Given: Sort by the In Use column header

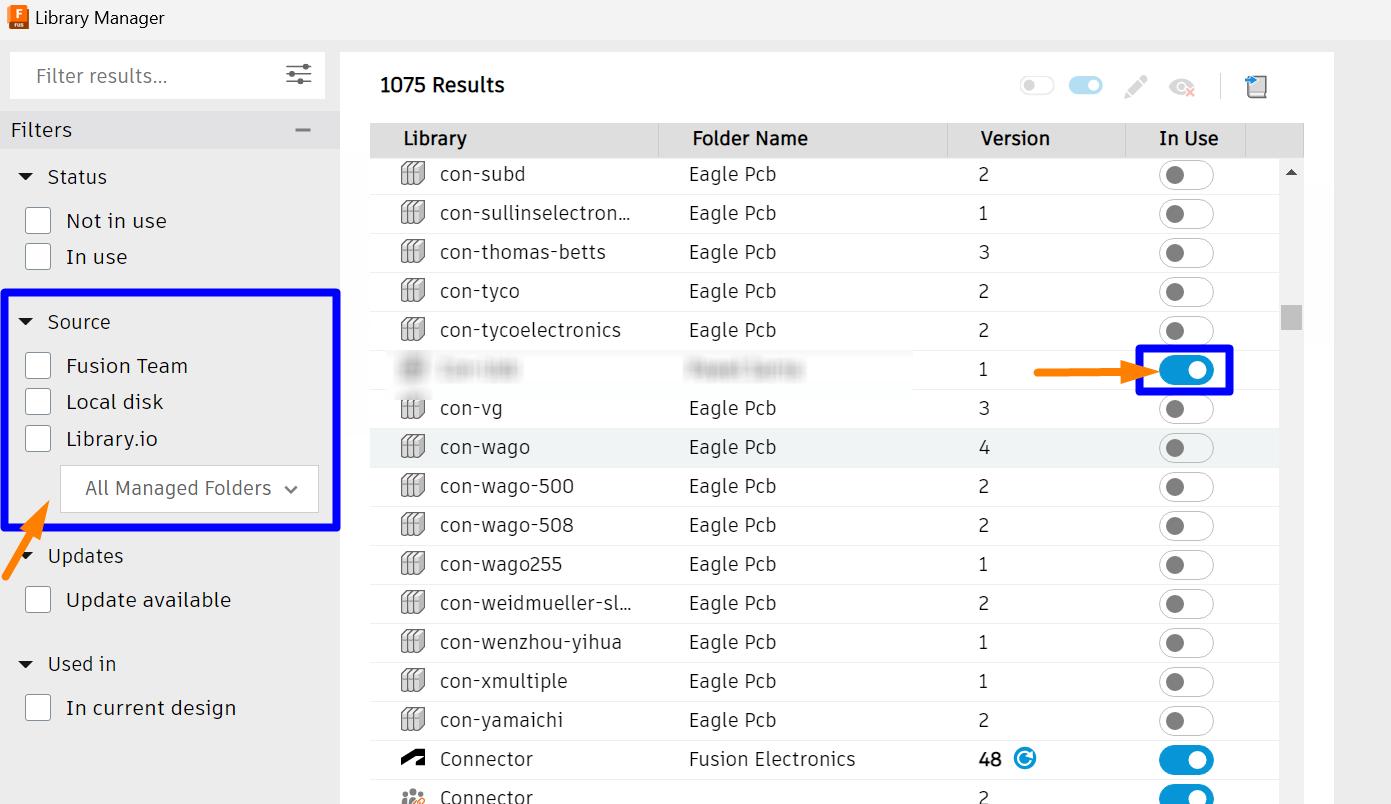Looking at the screenshot, I should [1187, 139].
